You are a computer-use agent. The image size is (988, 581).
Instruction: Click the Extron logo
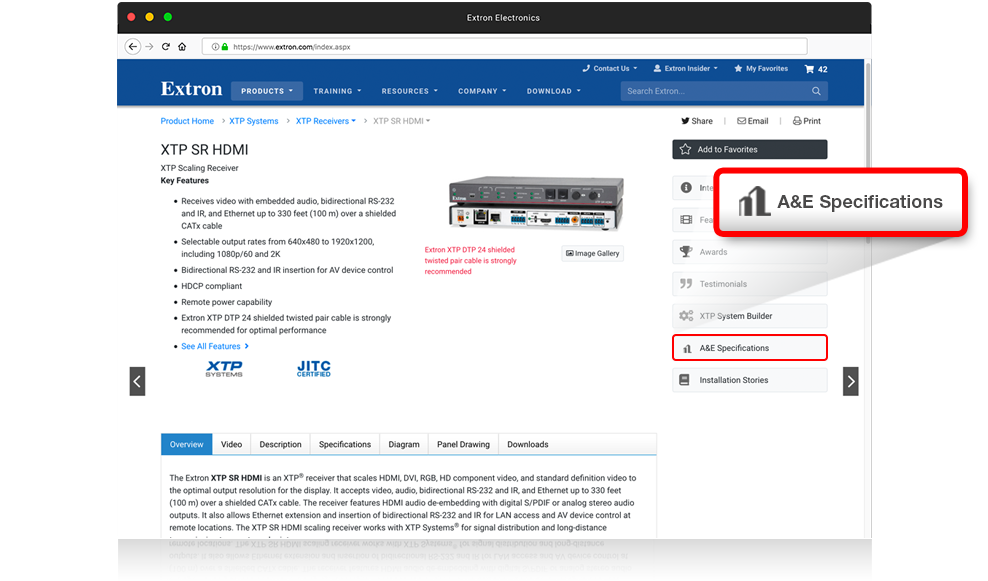pos(192,89)
